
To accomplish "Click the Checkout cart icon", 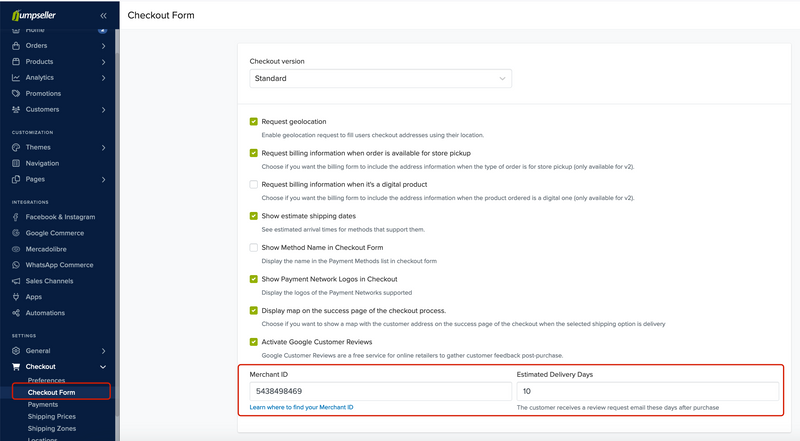I will coord(16,366).
